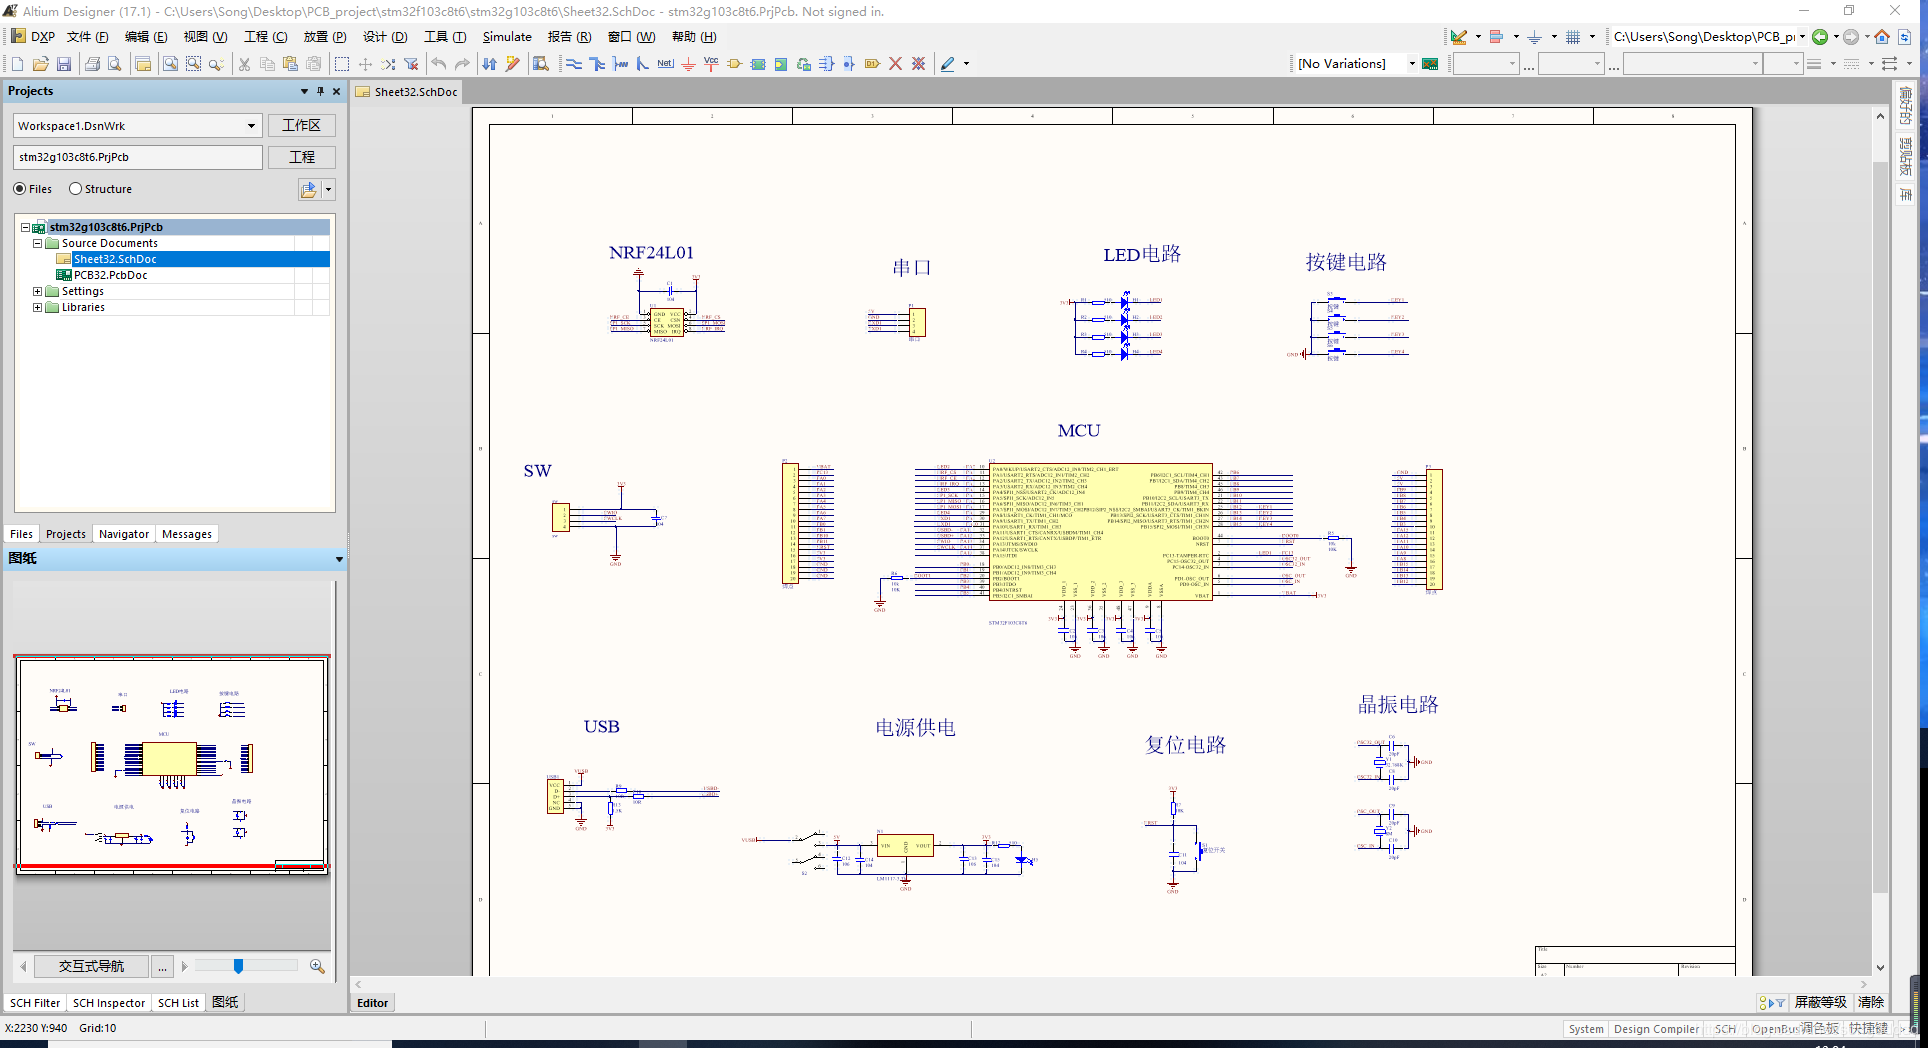Click the 交互式导航 button
Image resolution: width=1928 pixels, height=1048 pixels.
pyautogui.click(x=91, y=966)
